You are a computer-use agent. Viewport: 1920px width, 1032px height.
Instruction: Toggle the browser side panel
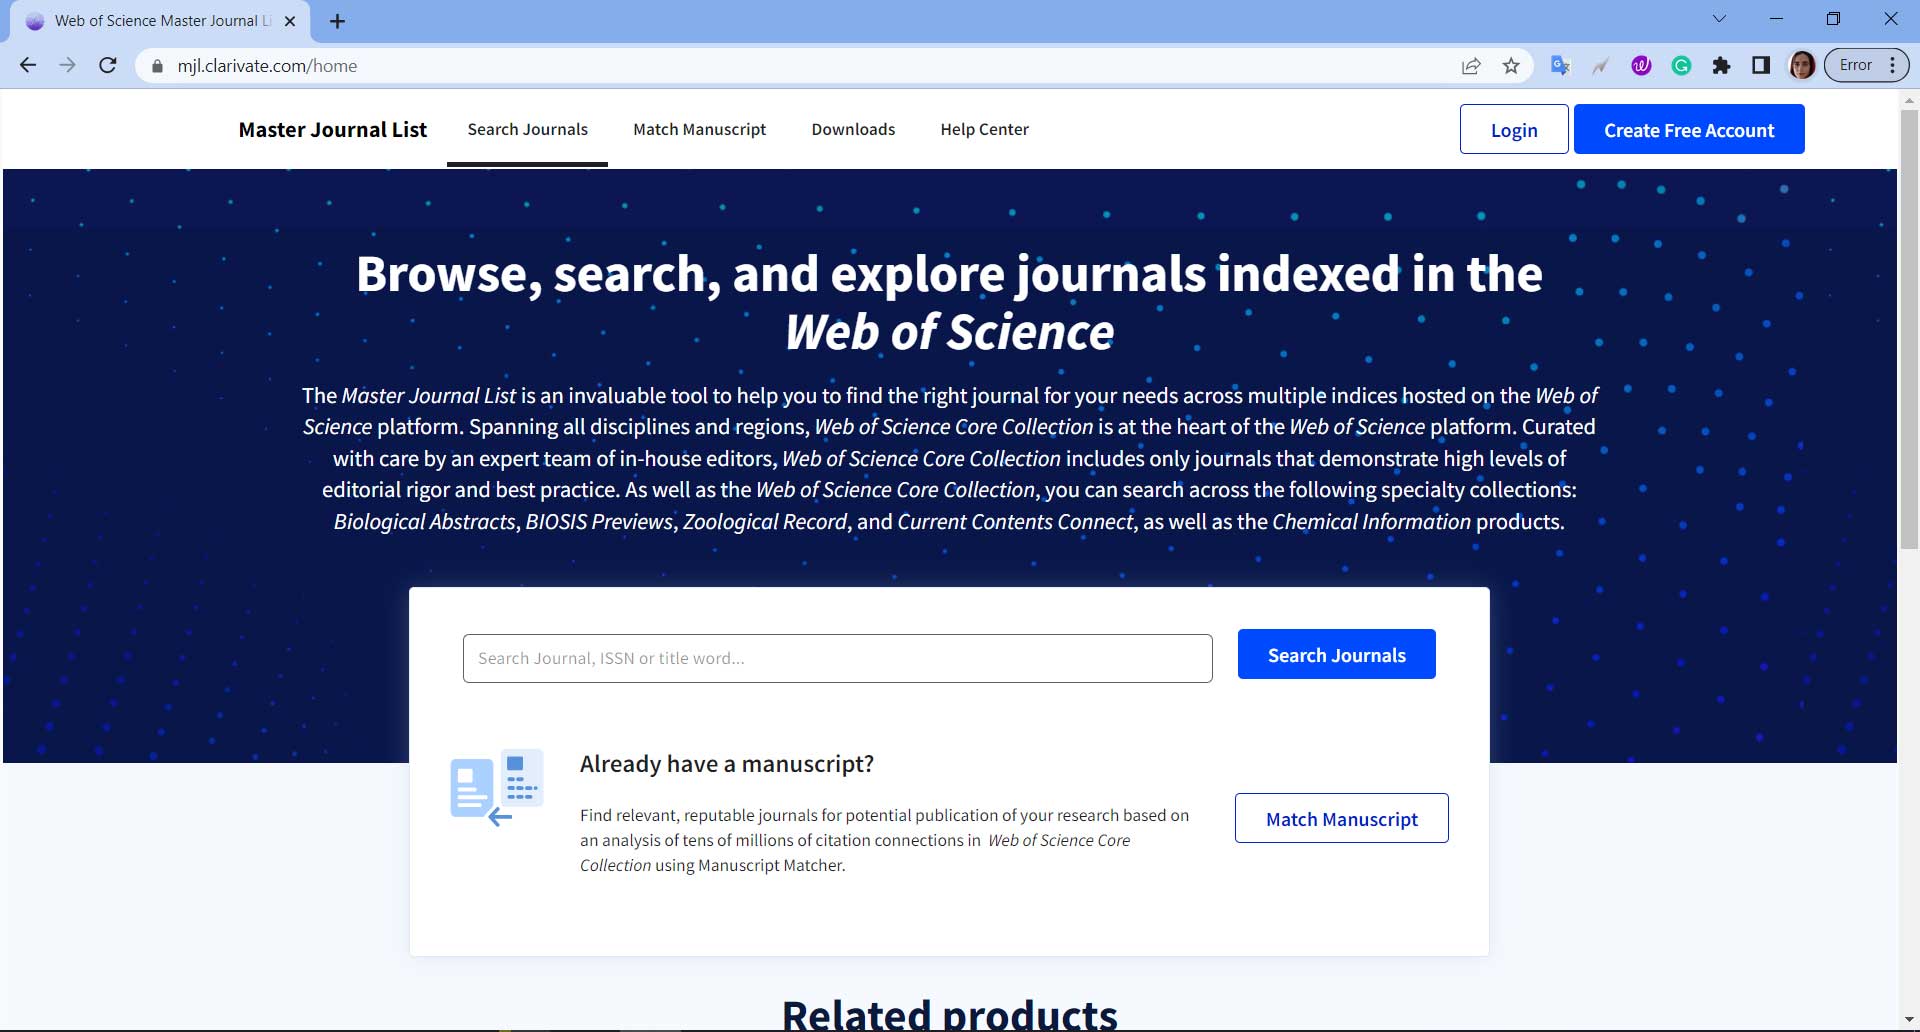[x=1761, y=66]
